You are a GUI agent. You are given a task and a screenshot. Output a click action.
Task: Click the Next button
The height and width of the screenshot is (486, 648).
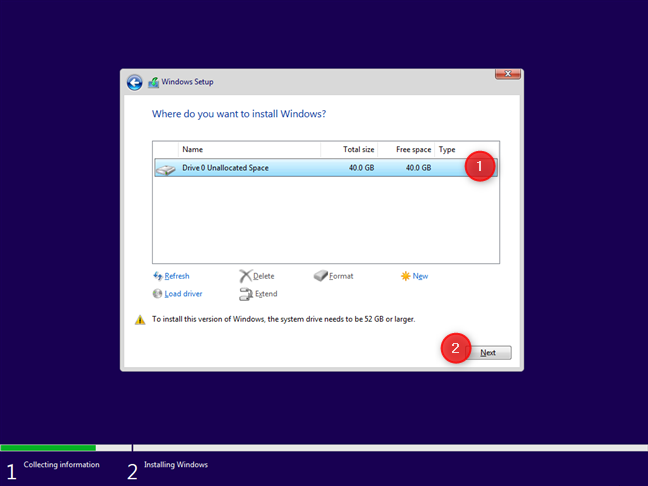(488, 353)
